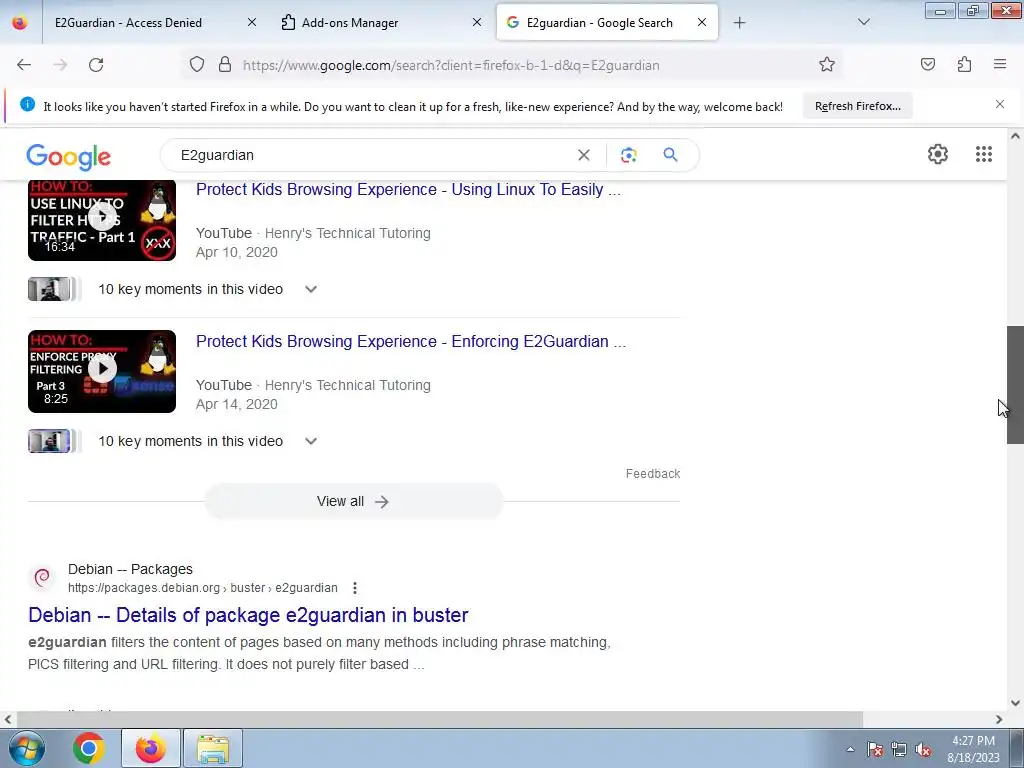Click packages.debian.org breadcrumb URL

(202, 588)
